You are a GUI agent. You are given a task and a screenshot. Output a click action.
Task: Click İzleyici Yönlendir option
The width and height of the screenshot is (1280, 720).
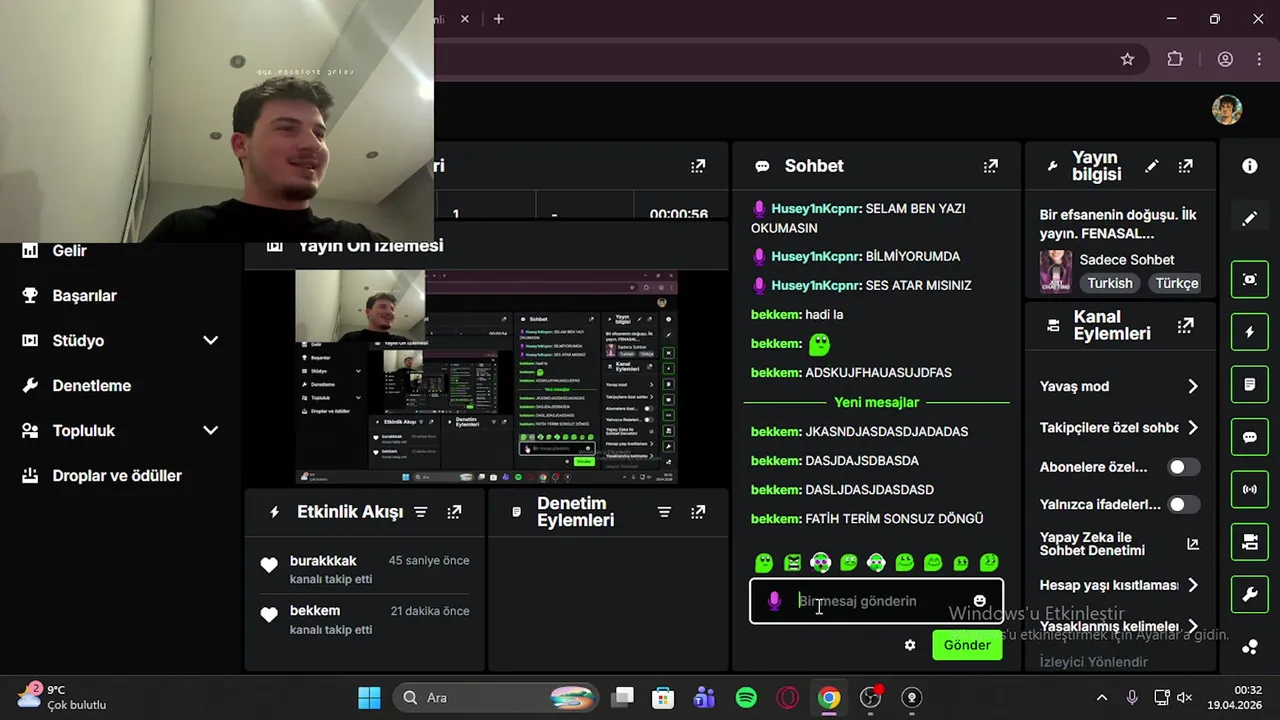point(1094,662)
